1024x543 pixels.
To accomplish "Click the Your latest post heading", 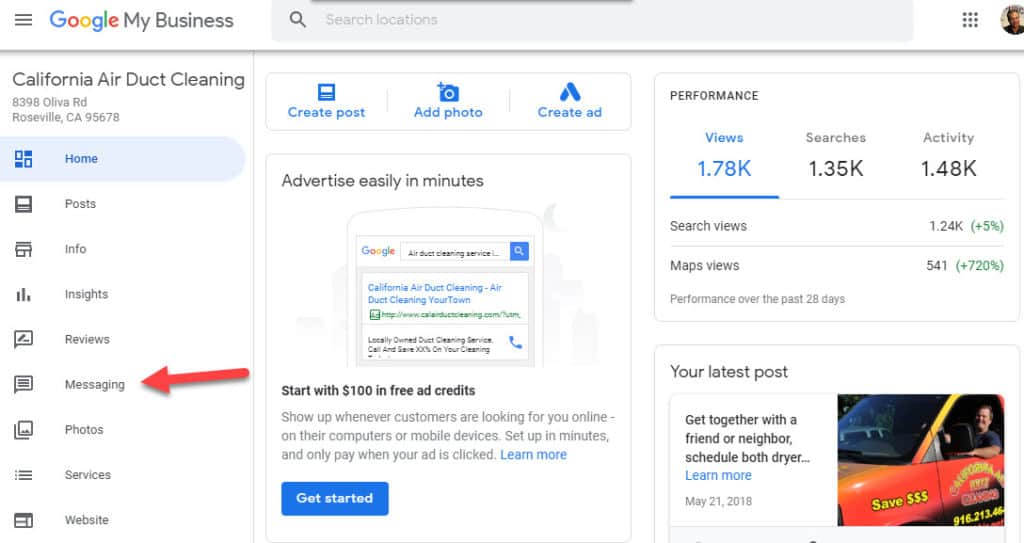I will (729, 372).
